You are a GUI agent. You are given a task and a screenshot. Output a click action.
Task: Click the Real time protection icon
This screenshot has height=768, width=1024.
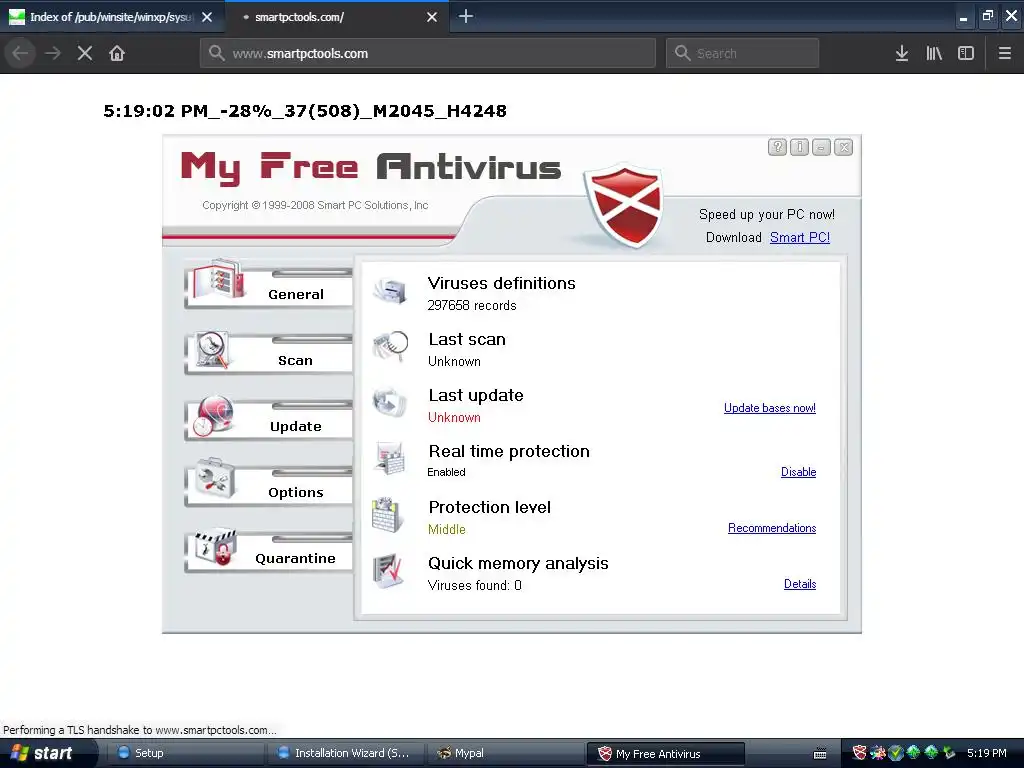pyautogui.click(x=391, y=458)
